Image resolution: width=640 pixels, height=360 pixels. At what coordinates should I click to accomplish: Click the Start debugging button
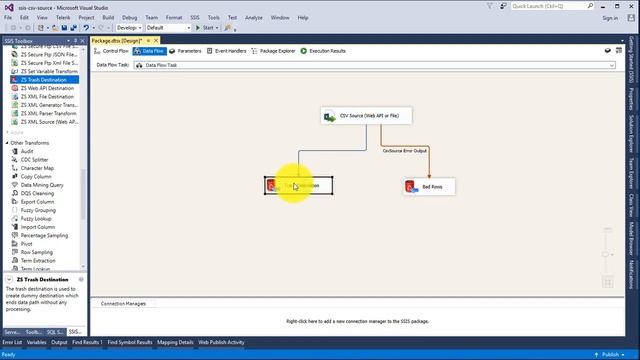pyautogui.click(x=205, y=28)
